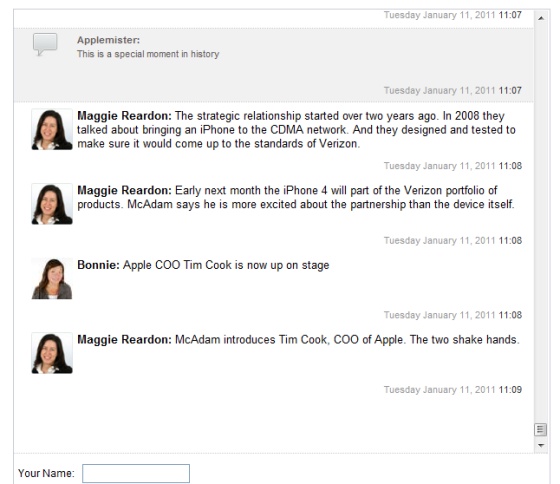Click the scrollbar thumb handle

(x=540, y=429)
